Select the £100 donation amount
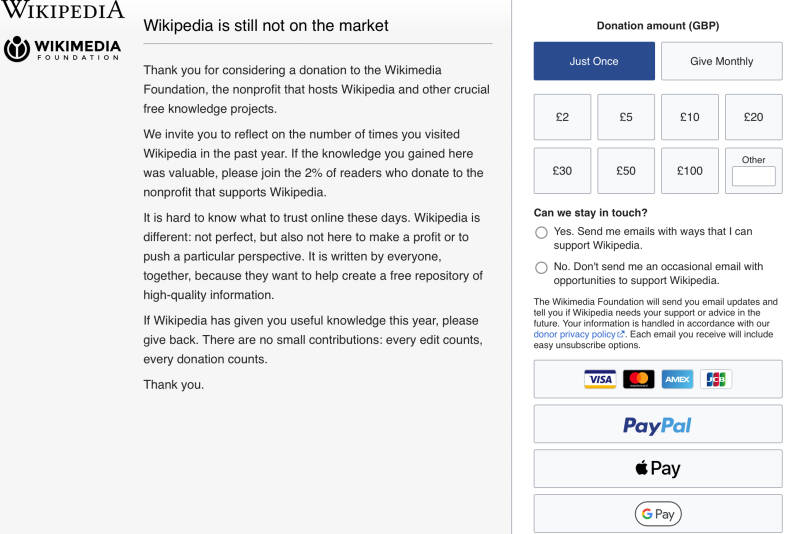This screenshot has width=800, height=534. click(x=689, y=171)
